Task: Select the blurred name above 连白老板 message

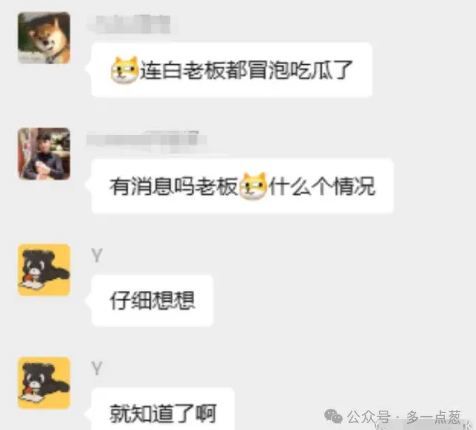Action: point(129,24)
